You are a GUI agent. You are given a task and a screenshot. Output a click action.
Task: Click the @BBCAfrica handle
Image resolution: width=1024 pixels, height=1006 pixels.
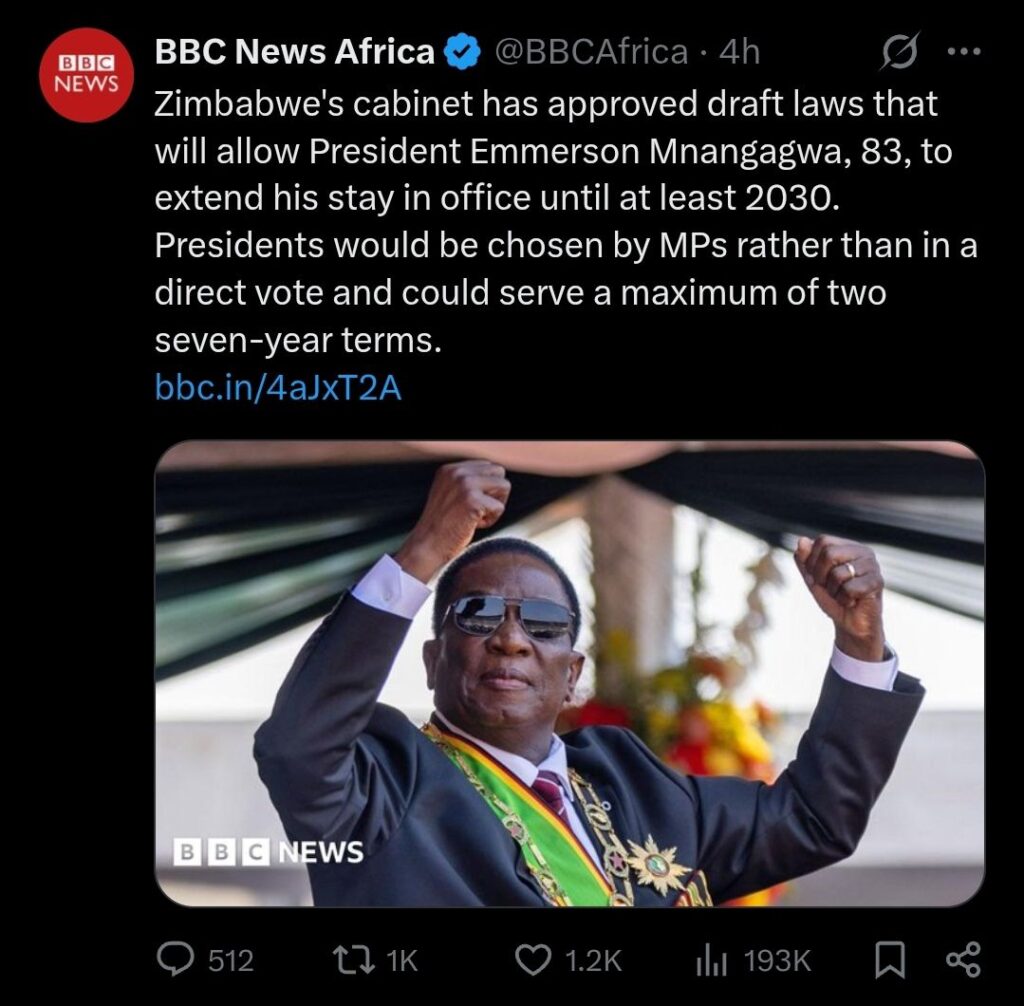click(591, 52)
